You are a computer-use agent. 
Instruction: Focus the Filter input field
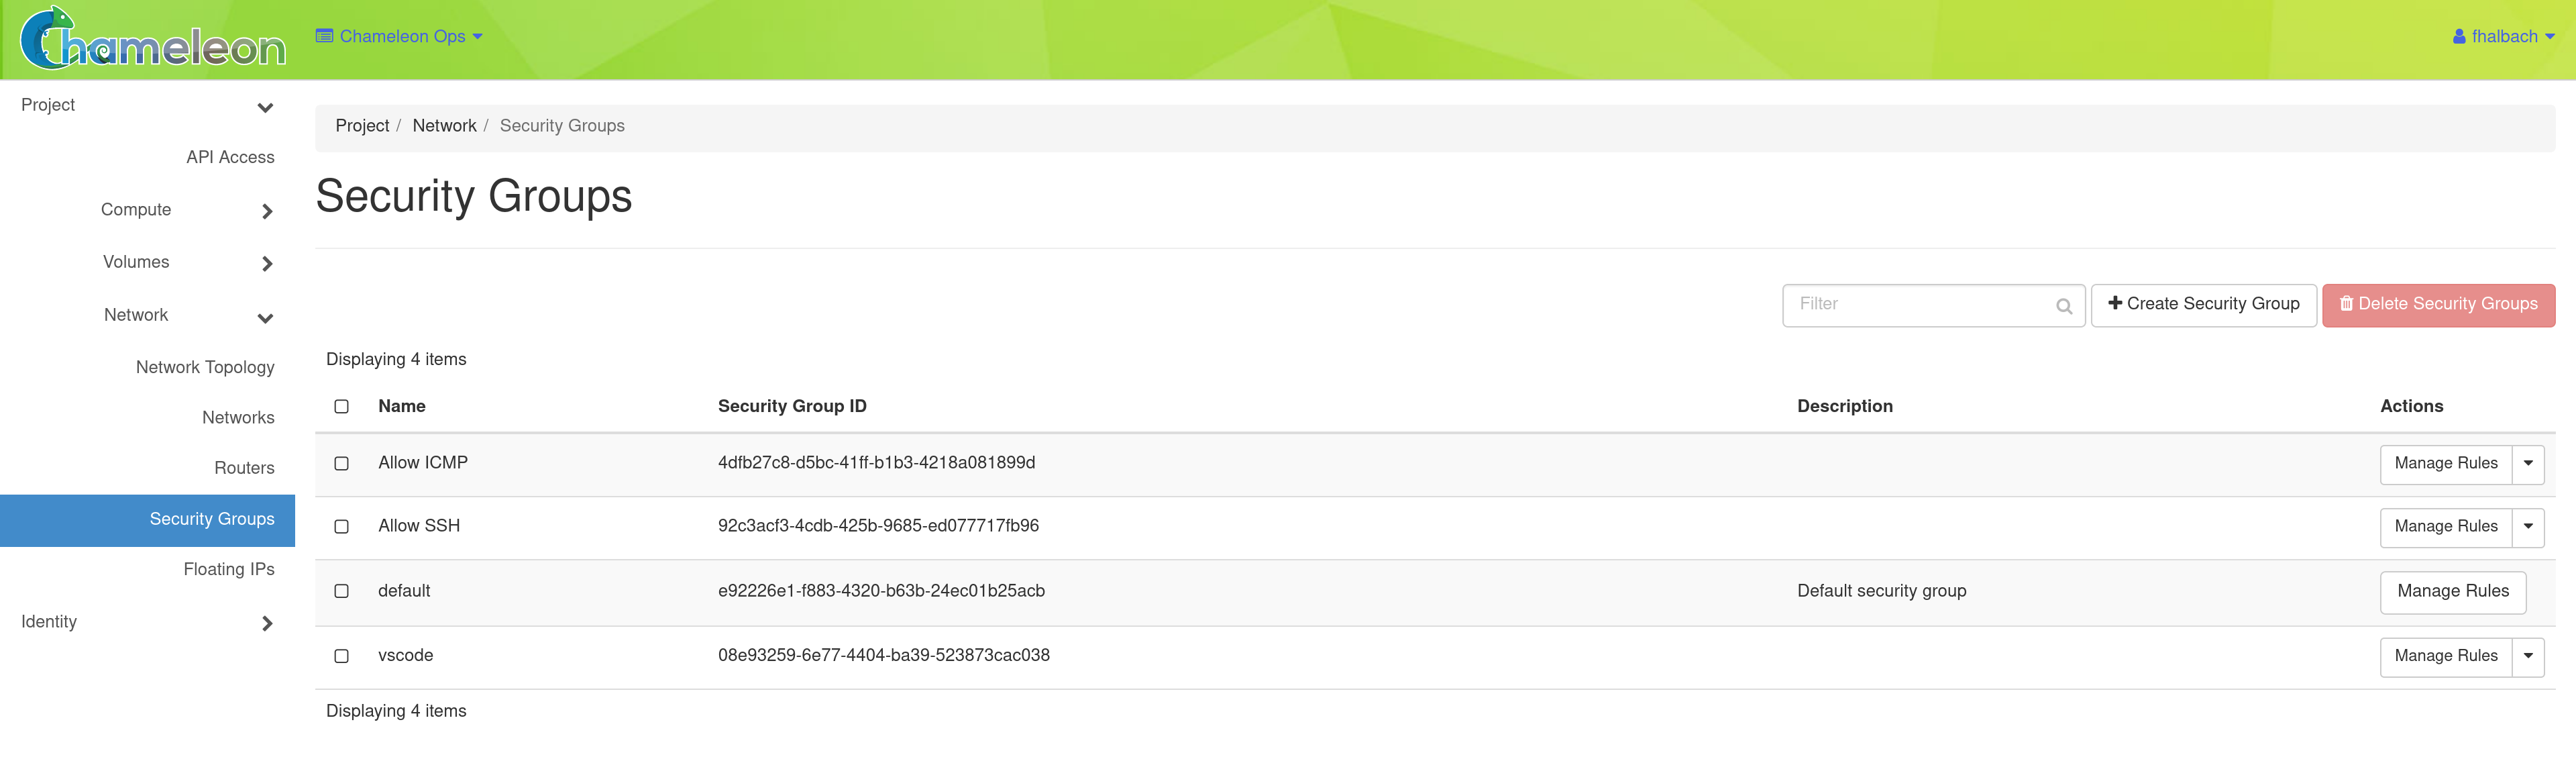pos(1933,305)
